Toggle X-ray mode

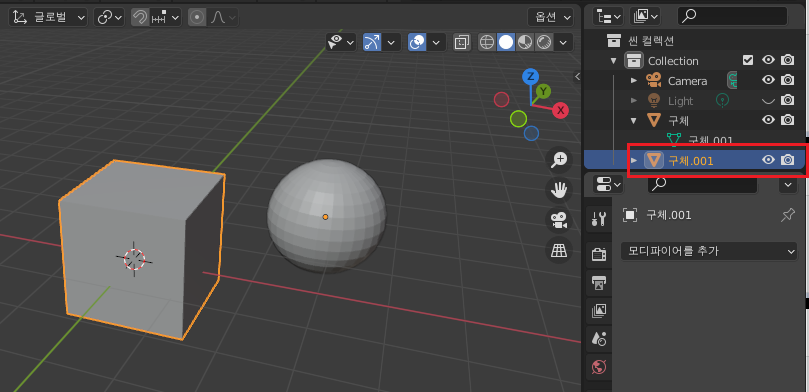click(461, 42)
